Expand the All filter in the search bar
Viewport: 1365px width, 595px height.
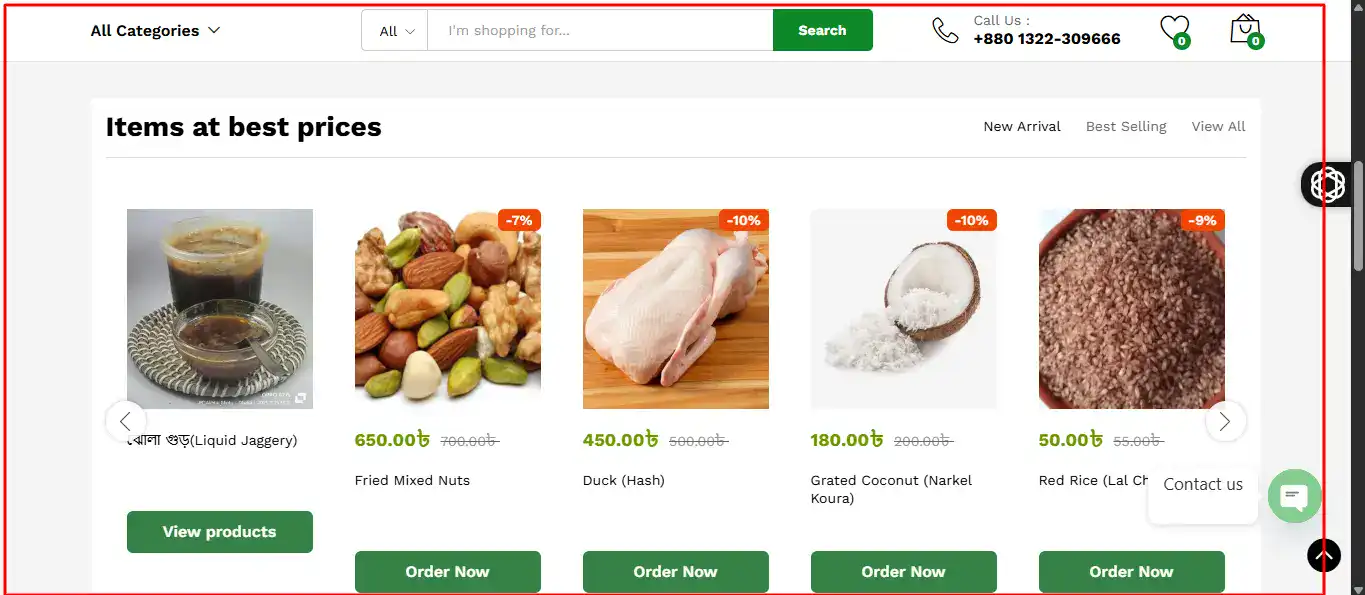pyautogui.click(x=394, y=30)
